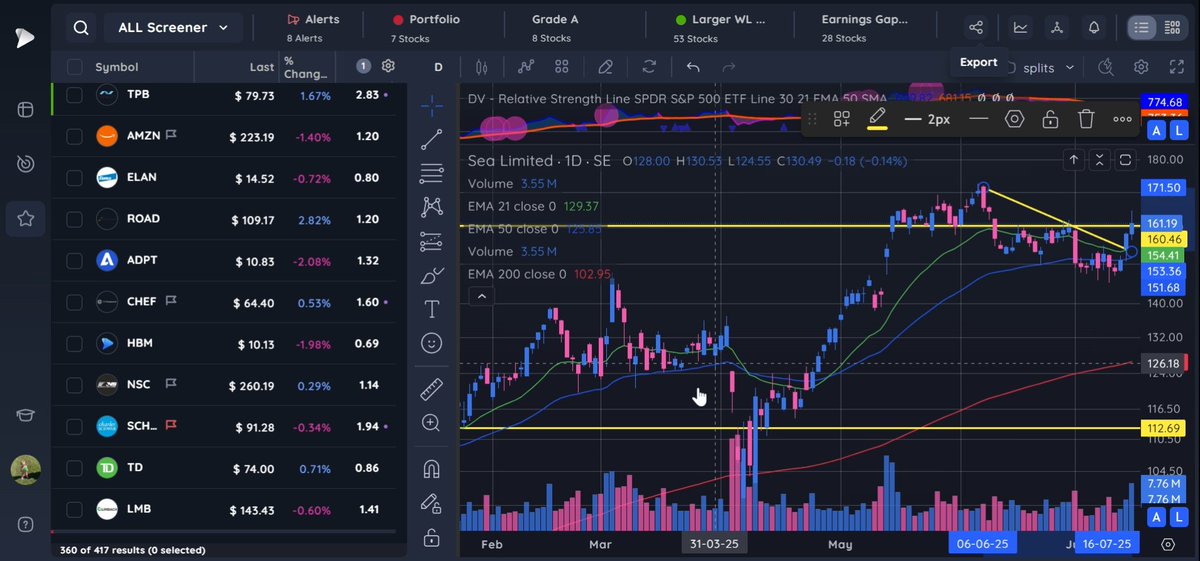
Task: Sort by the Last price column
Action: 262,67
